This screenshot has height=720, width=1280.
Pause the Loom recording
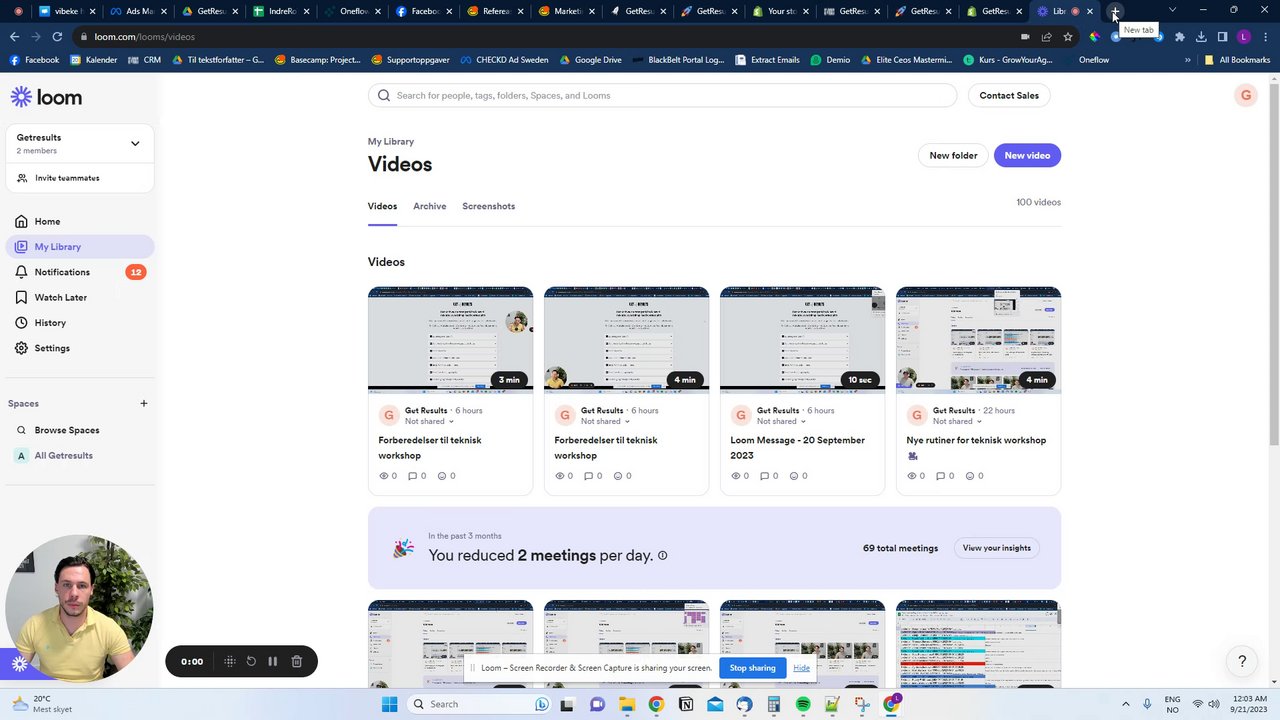click(x=272, y=661)
